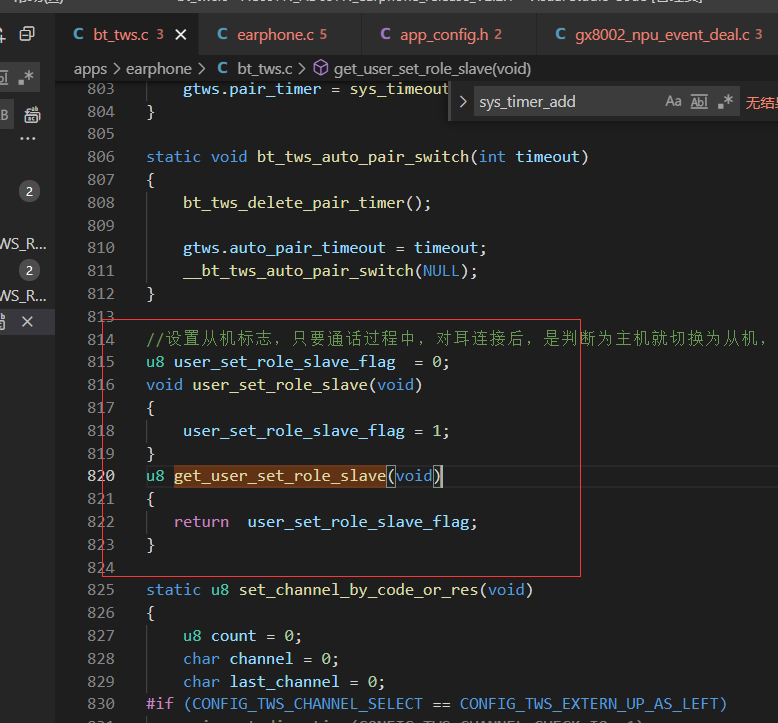Toggle regex option in sidebar search

(26, 77)
